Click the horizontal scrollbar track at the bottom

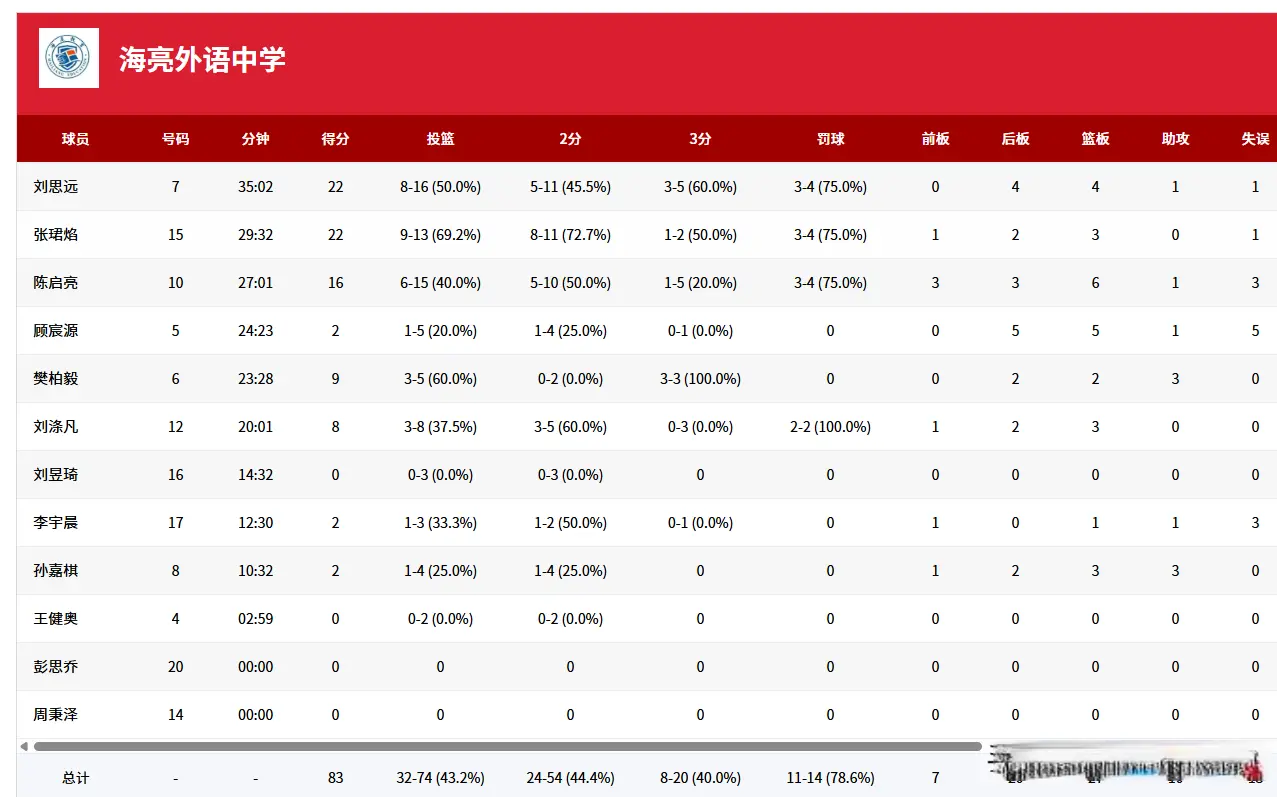500,746
